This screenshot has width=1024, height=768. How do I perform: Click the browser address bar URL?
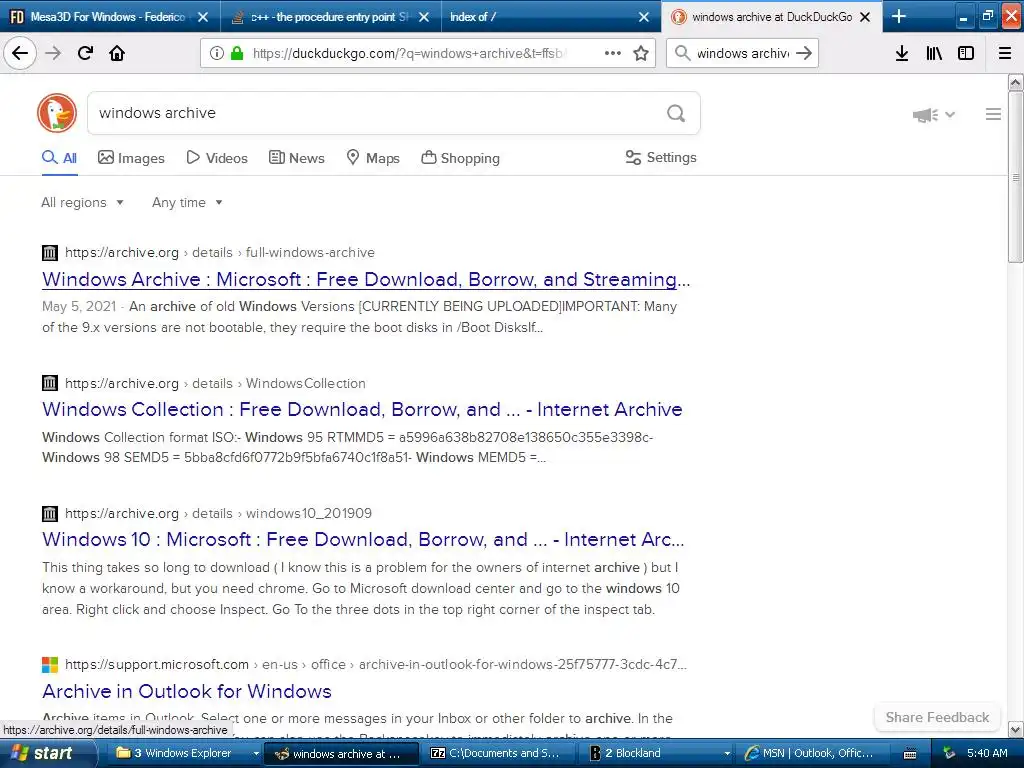pos(409,53)
